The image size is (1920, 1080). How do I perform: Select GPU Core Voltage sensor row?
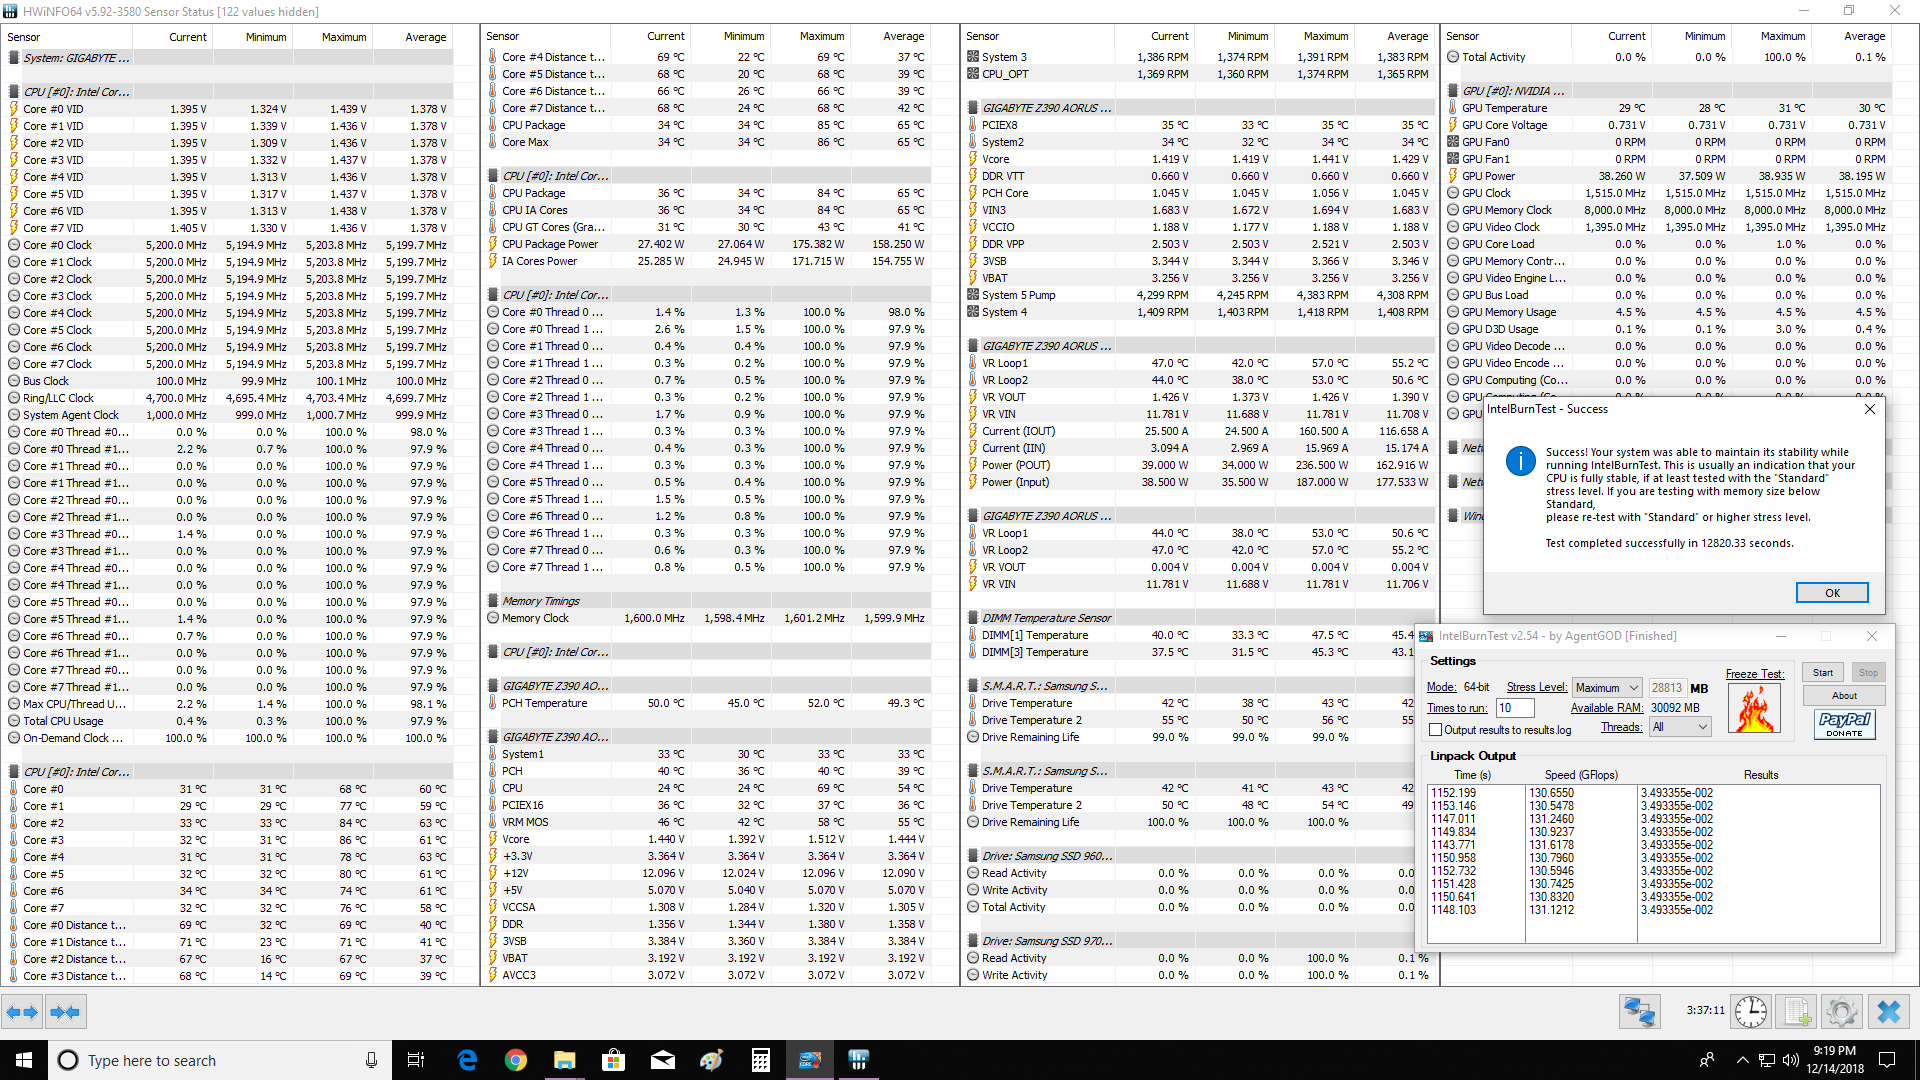1668,125
